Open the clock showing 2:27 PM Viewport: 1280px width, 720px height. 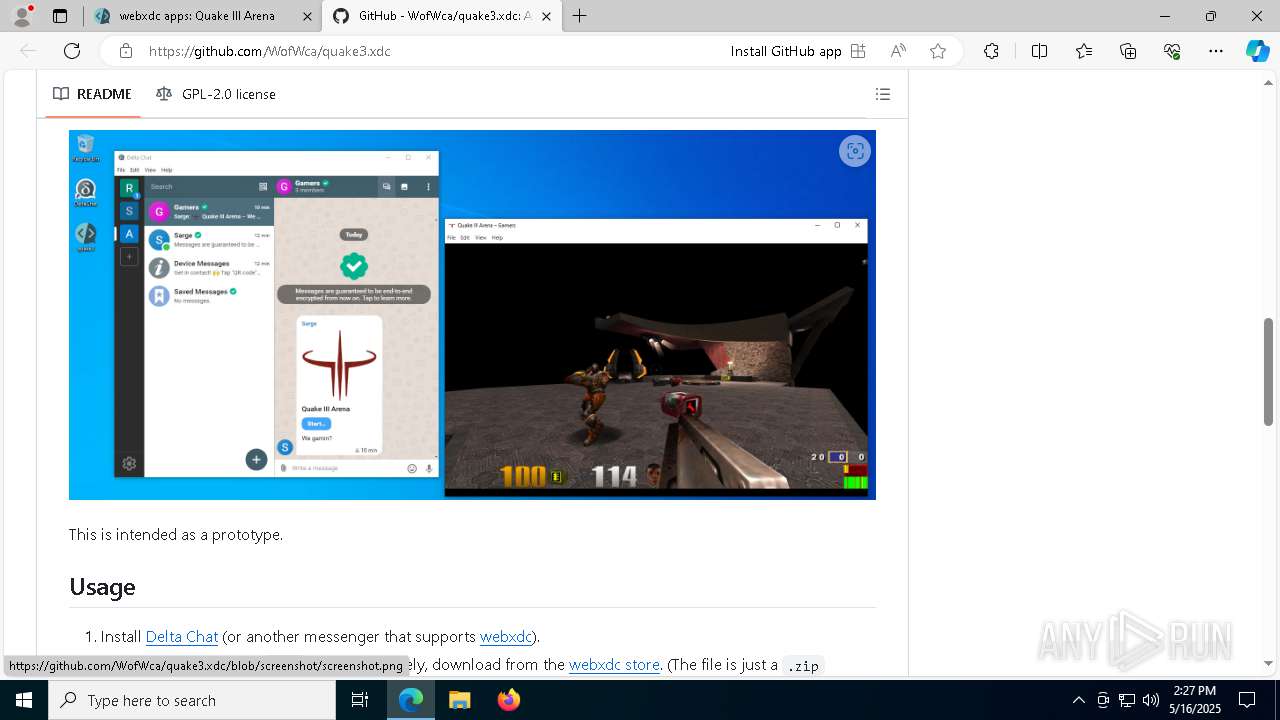1194,700
